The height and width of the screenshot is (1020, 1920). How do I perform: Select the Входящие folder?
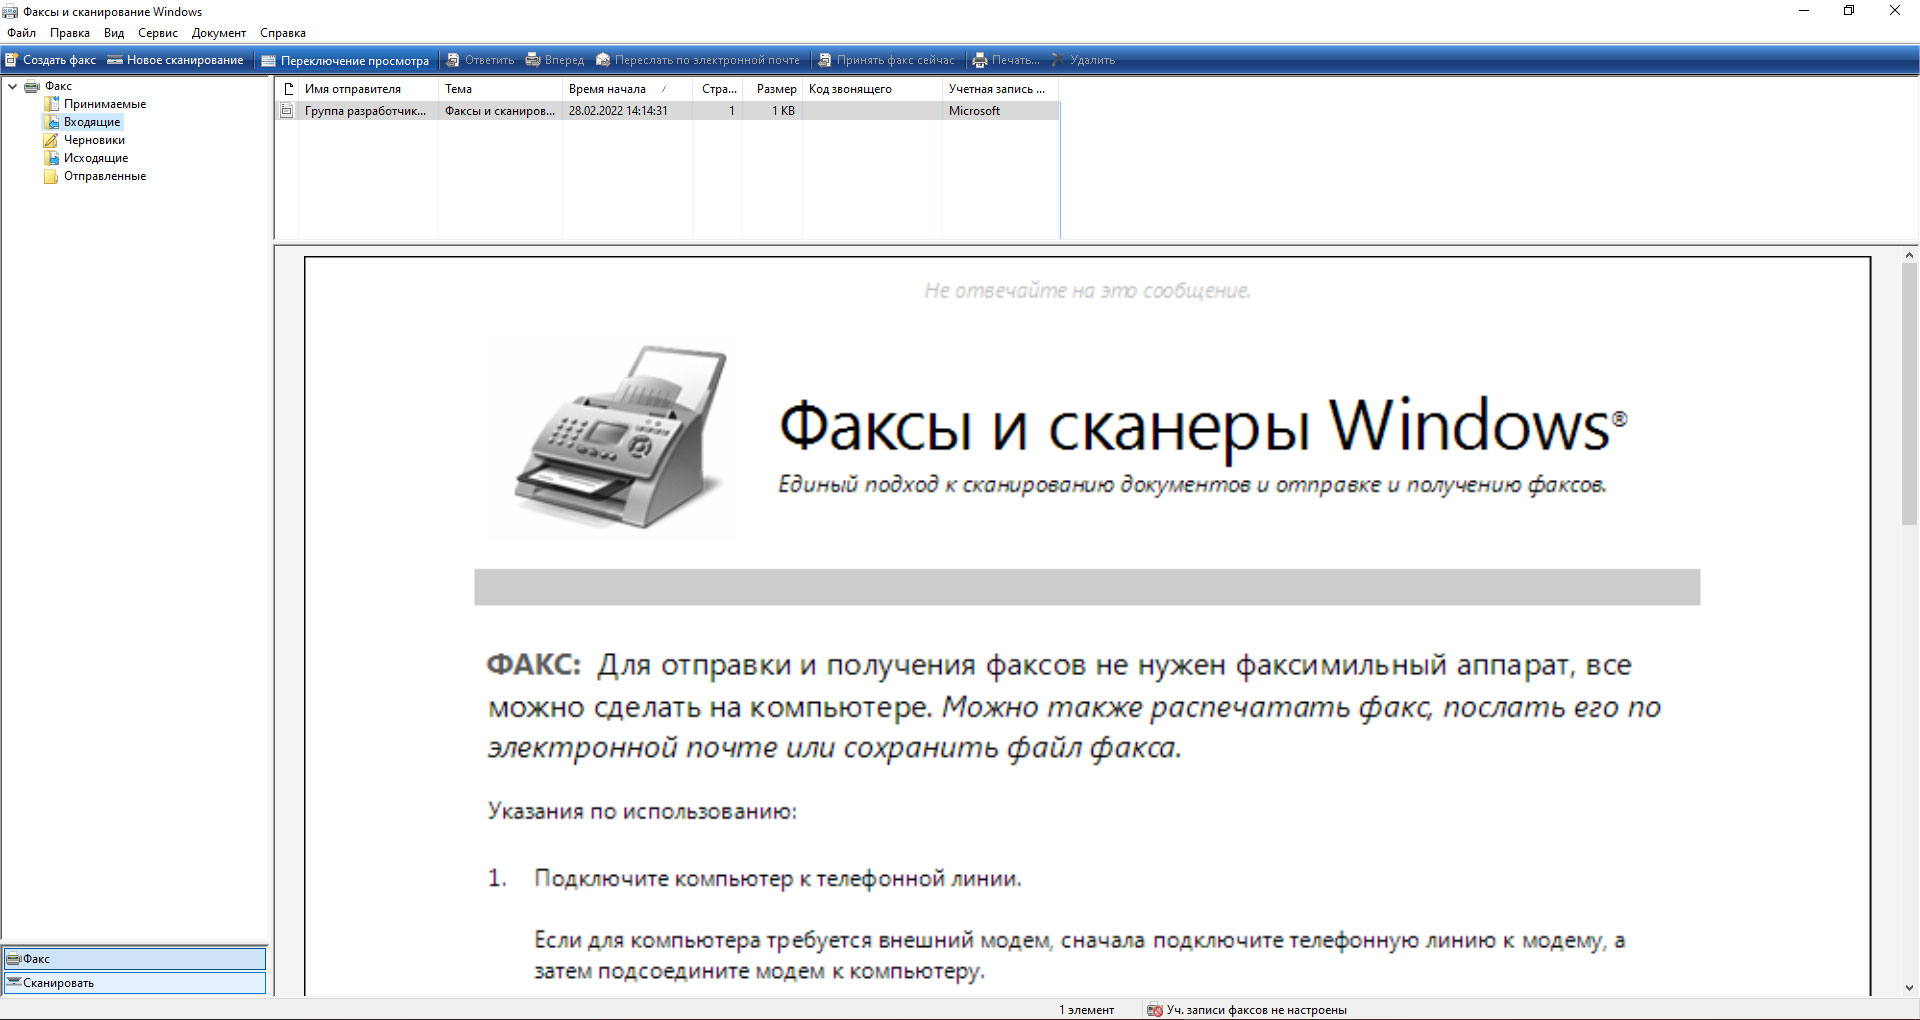coord(91,122)
